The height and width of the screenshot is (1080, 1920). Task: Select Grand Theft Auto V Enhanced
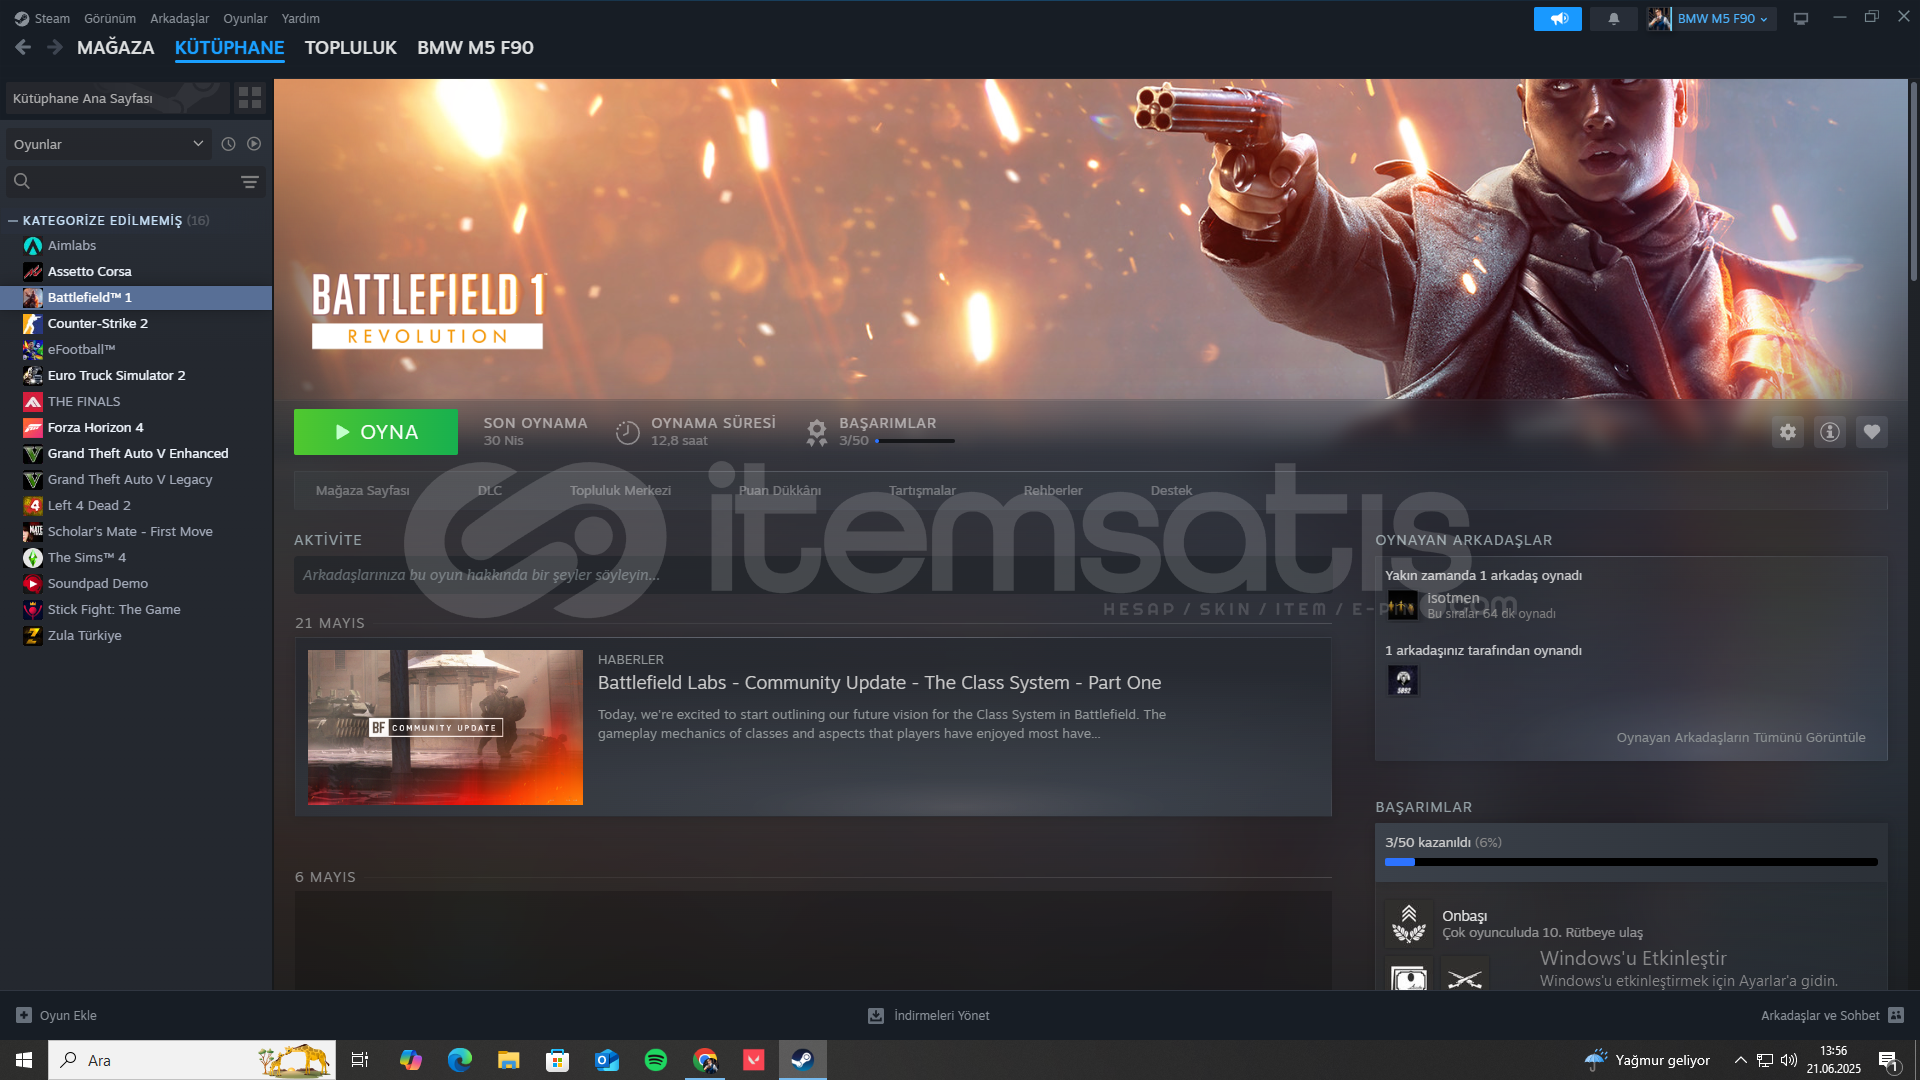[x=136, y=454]
